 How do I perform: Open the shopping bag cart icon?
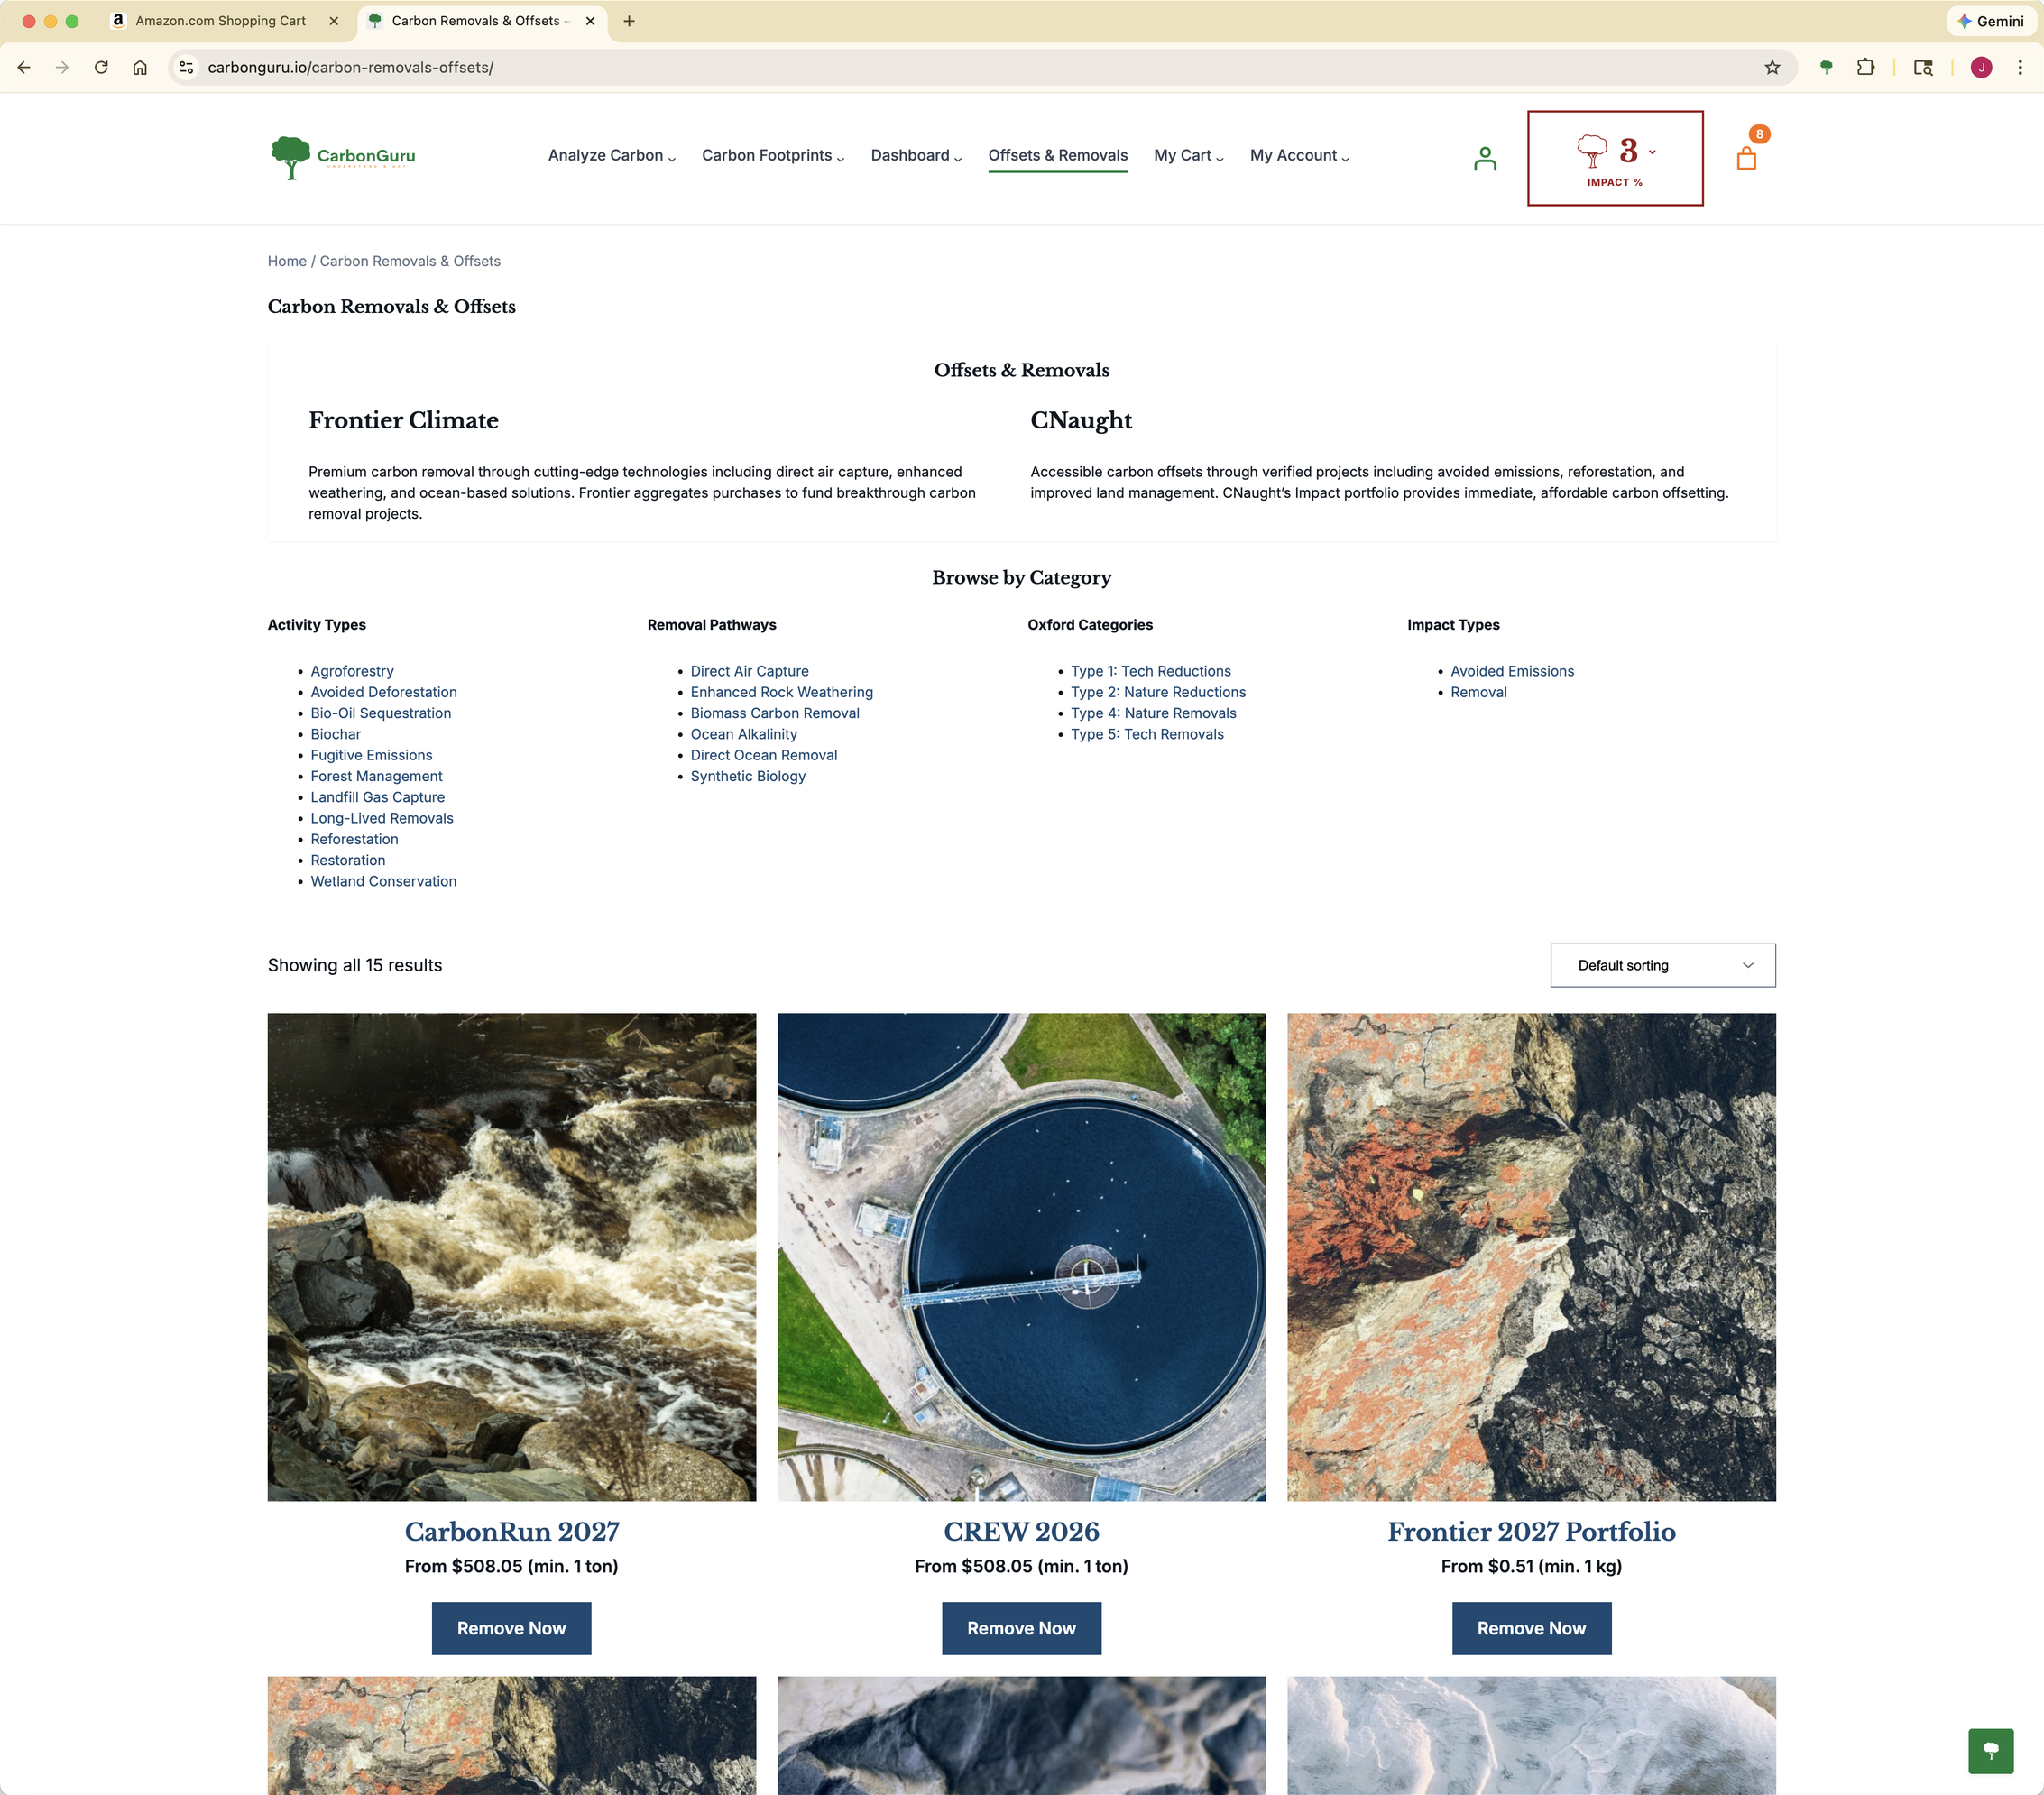point(1746,159)
